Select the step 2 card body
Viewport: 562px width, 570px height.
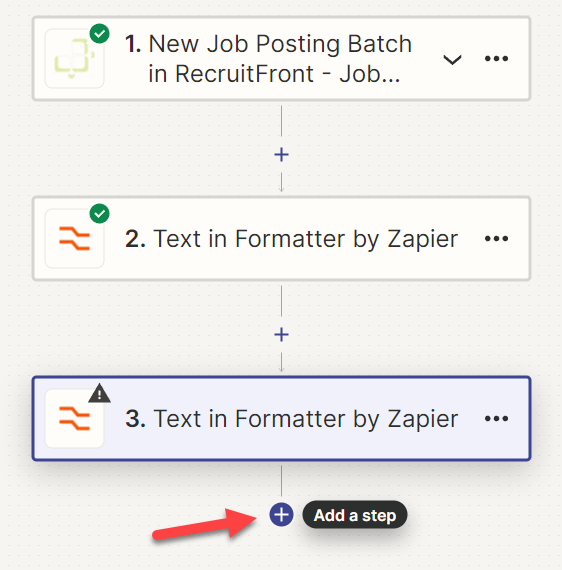(281, 238)
